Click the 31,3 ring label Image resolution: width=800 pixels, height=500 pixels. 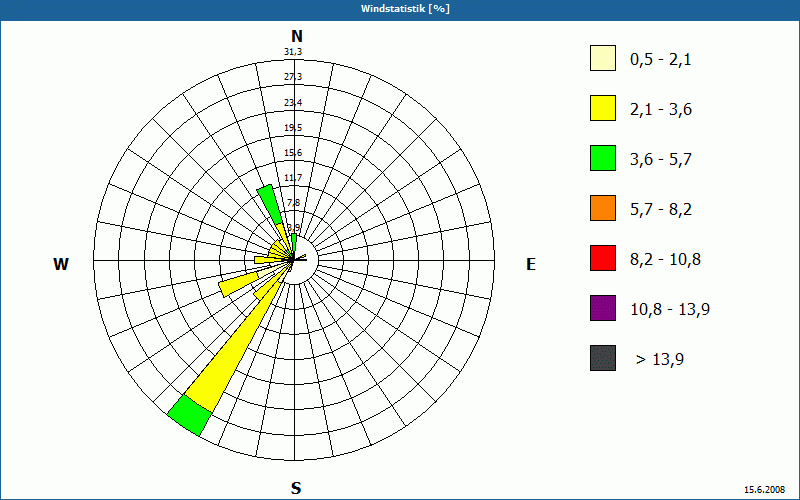coord(293,52)
